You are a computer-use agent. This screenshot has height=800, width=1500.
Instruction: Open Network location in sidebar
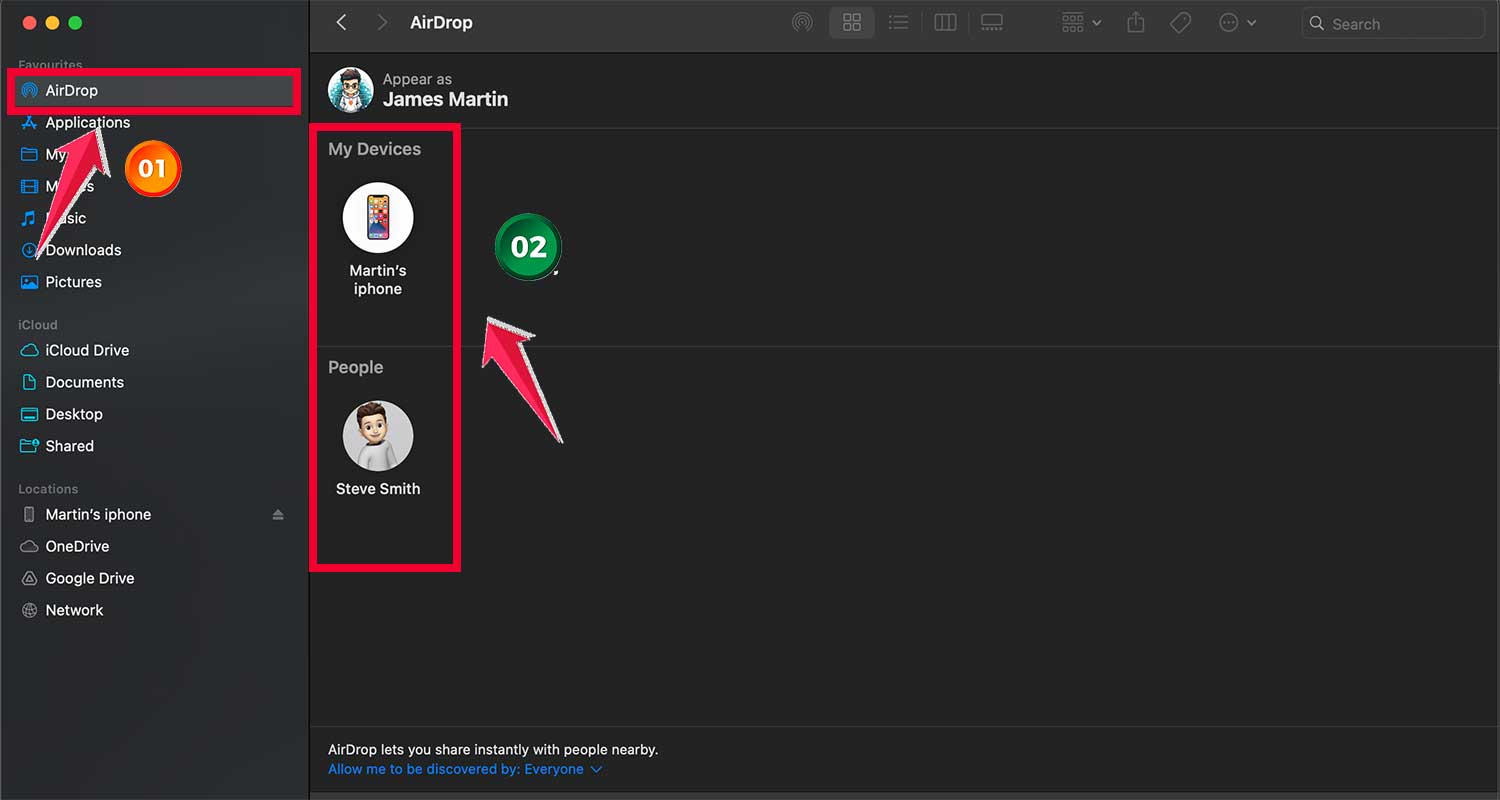coord(74,610)
